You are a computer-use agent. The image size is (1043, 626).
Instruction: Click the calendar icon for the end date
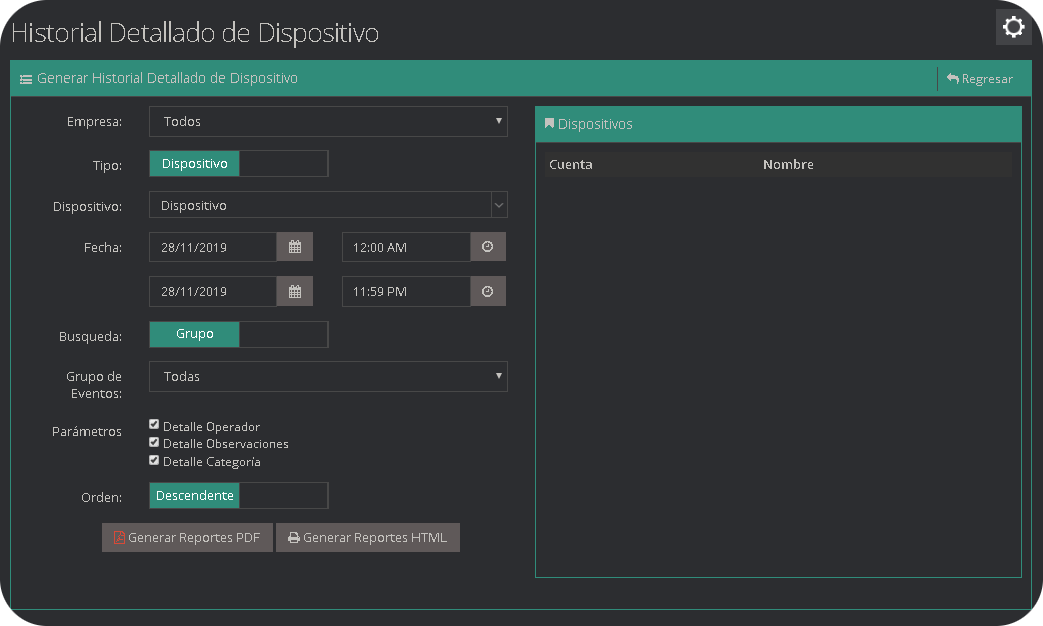coord(294,291)
